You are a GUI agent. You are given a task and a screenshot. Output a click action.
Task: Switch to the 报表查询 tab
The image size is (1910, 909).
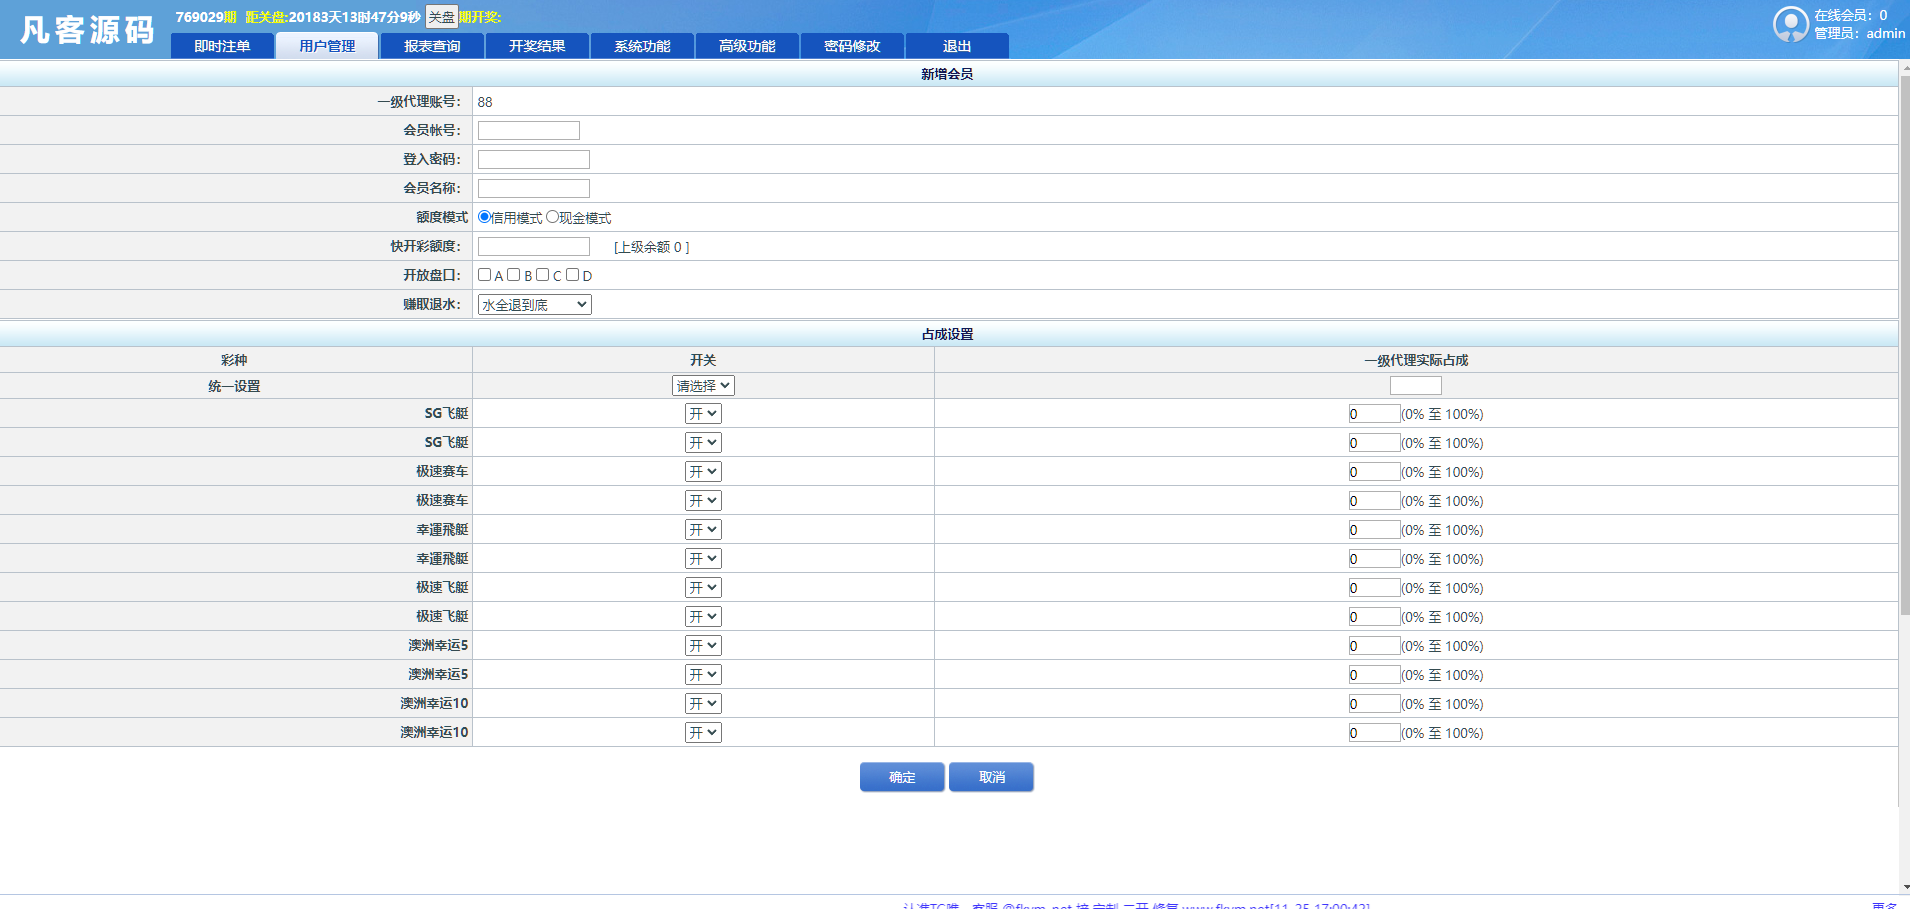pyautogui.click(x=432, y=45)
